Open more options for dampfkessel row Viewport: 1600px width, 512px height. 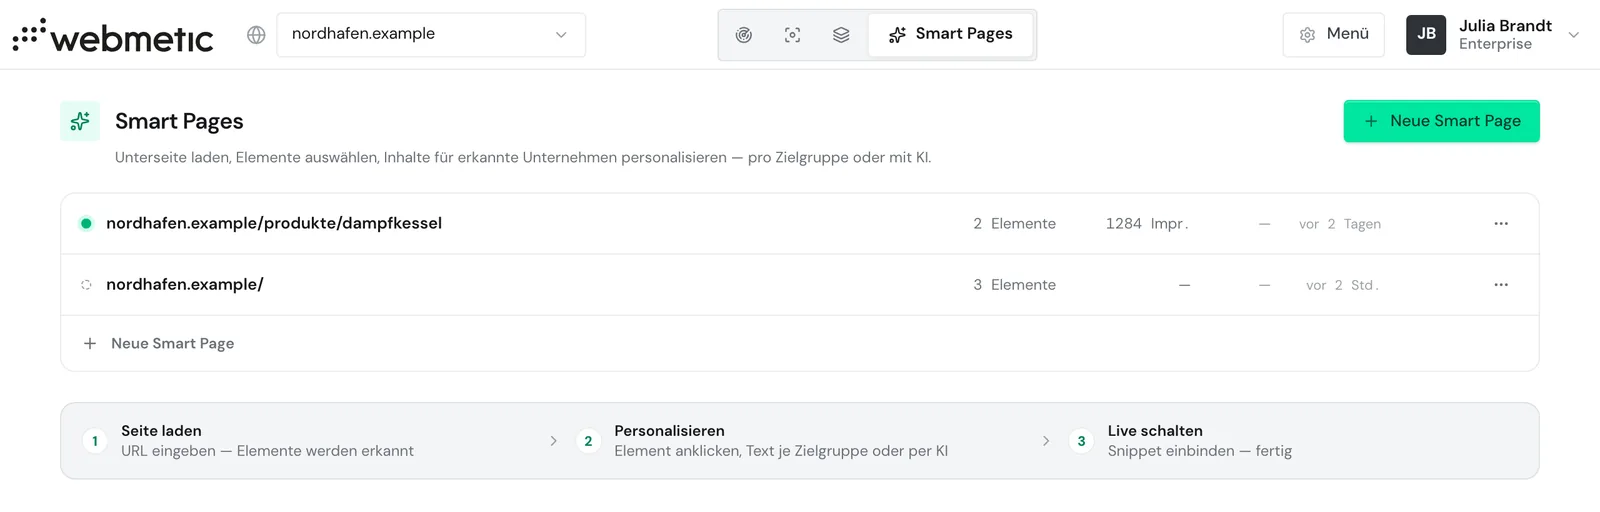point(1501,224)
